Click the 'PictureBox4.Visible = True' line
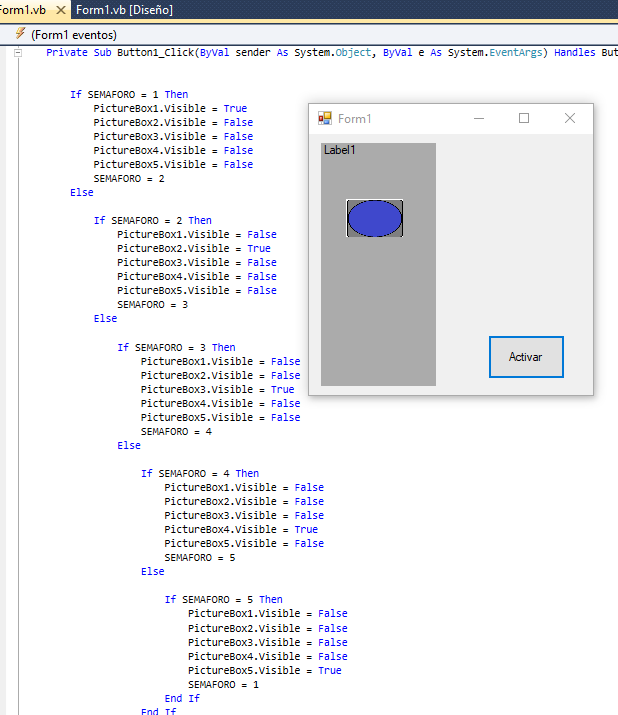 point(241,529)
